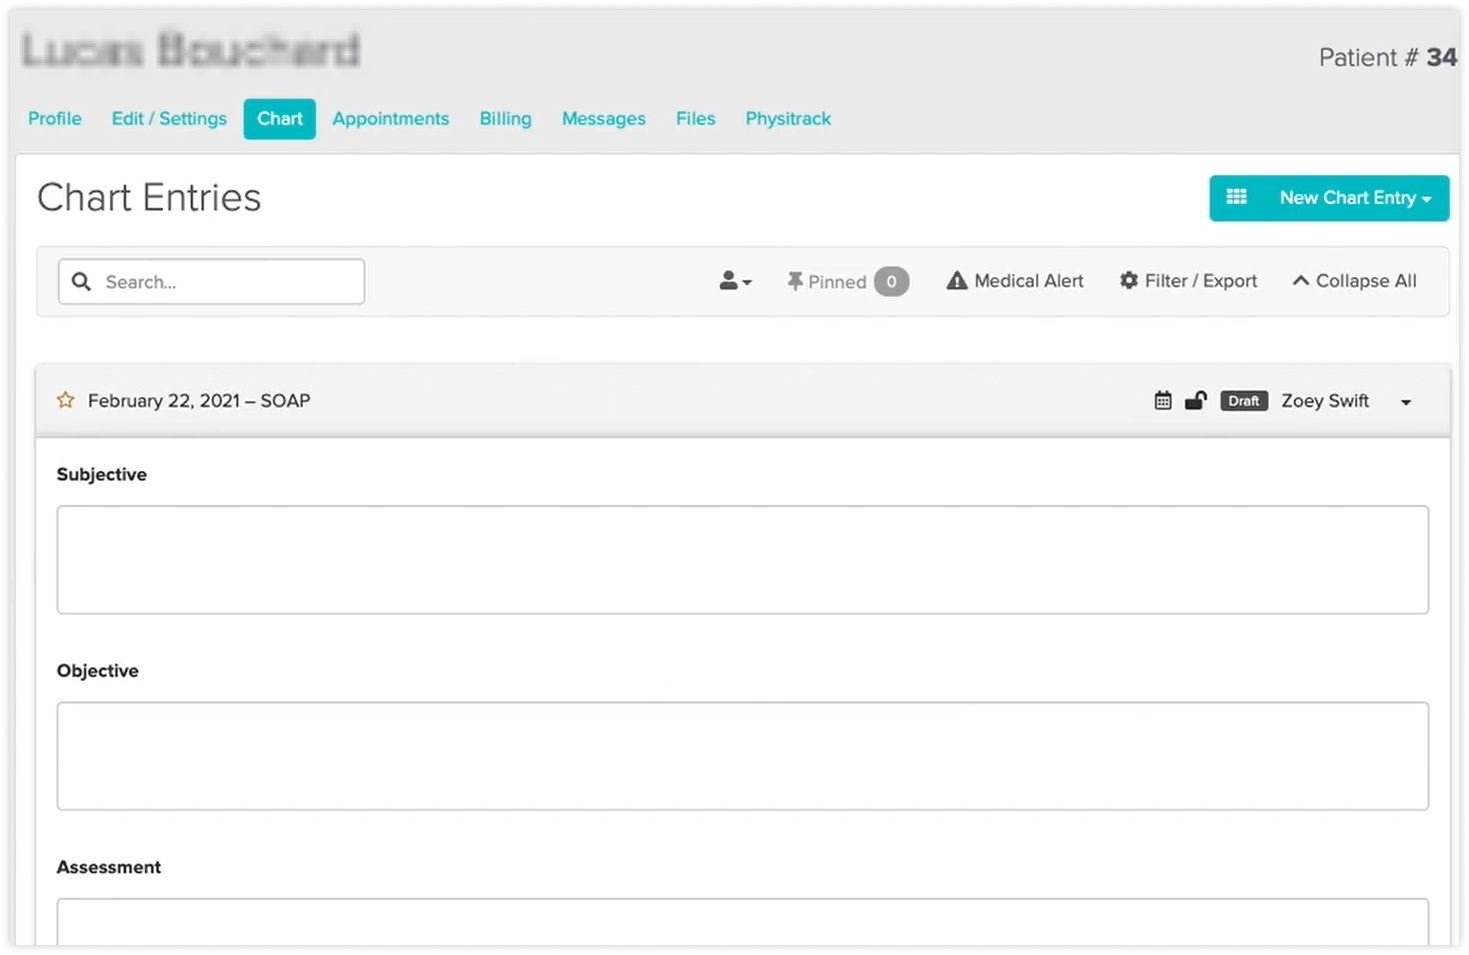Open Filter / Export options
Image resolution: width=1469 pixels, height=955 pixels.
[1188, 281]
